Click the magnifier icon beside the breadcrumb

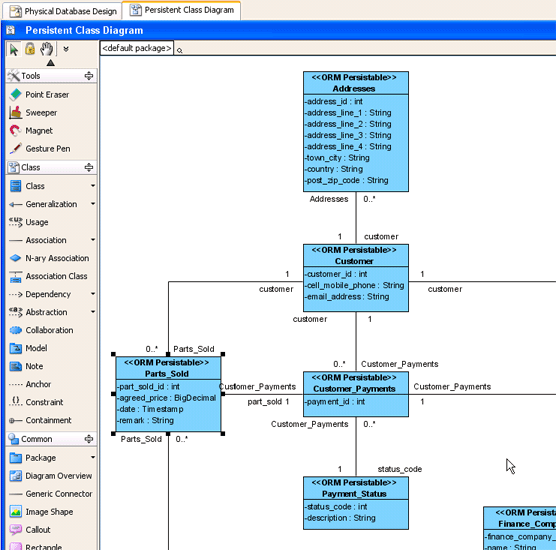(180, 51)
